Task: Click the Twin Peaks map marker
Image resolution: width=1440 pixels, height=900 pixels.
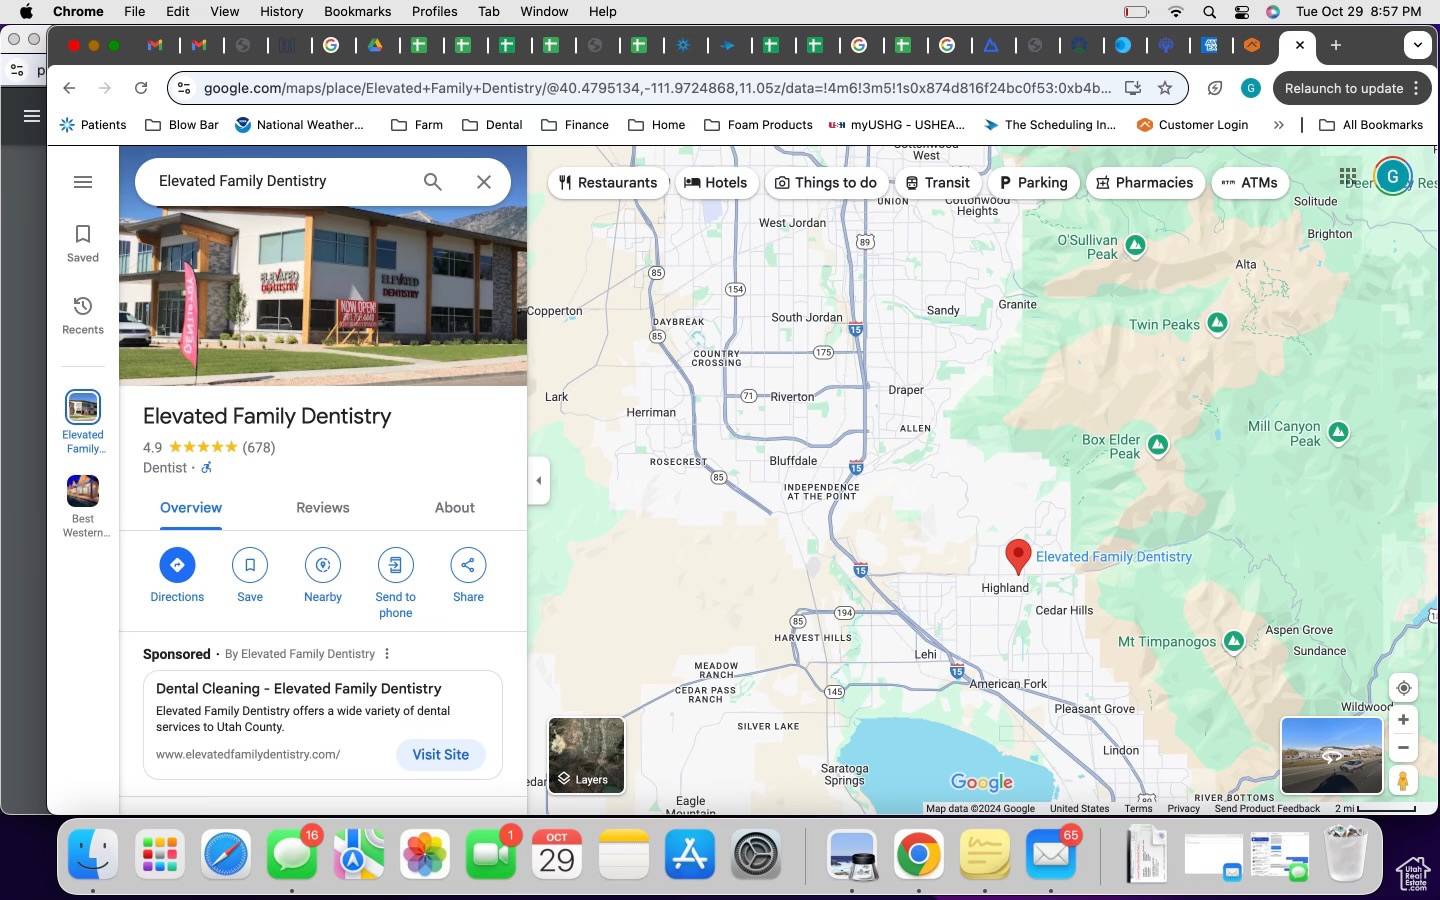Action: pos(1217,323)
